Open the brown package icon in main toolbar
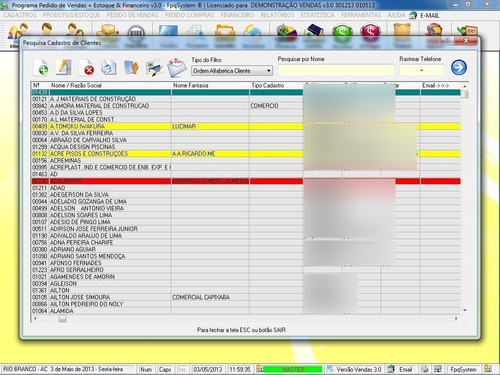This screenshot has height=375, width=500. (402, 31)
